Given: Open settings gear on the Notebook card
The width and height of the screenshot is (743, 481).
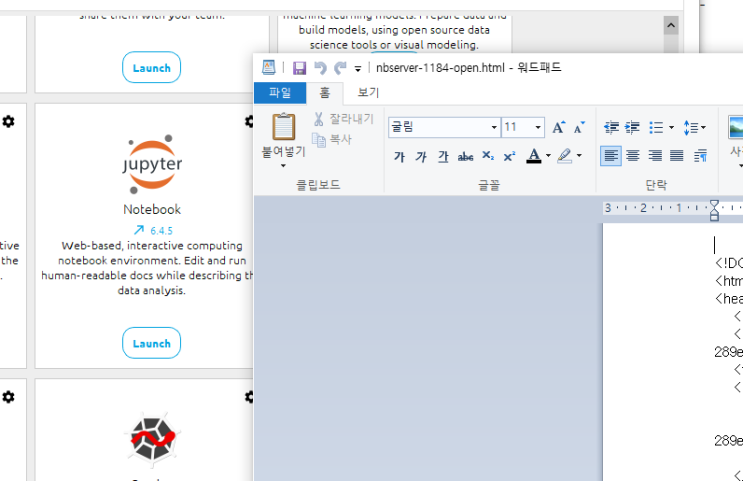Looking at the screenshot, I should (249, 121).
